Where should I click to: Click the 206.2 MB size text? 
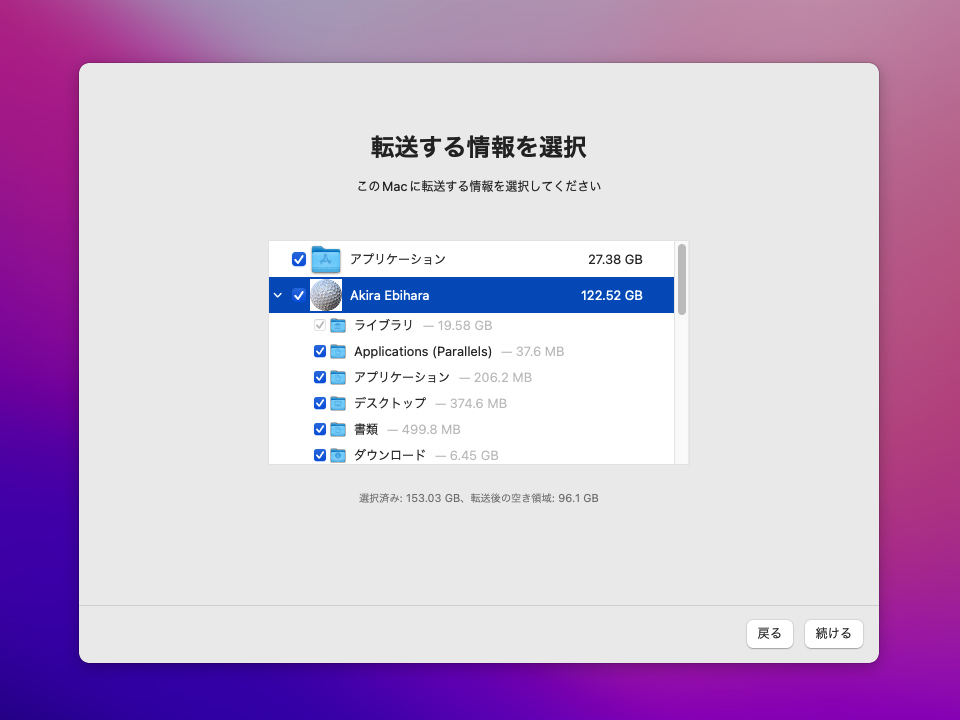[x=503, y=377]
